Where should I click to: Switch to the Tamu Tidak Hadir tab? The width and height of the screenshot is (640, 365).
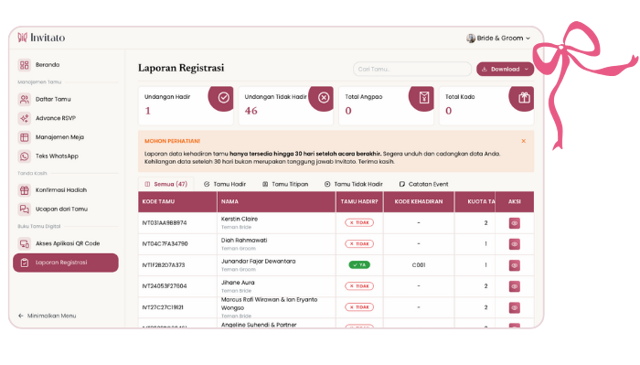click(353, 184)
